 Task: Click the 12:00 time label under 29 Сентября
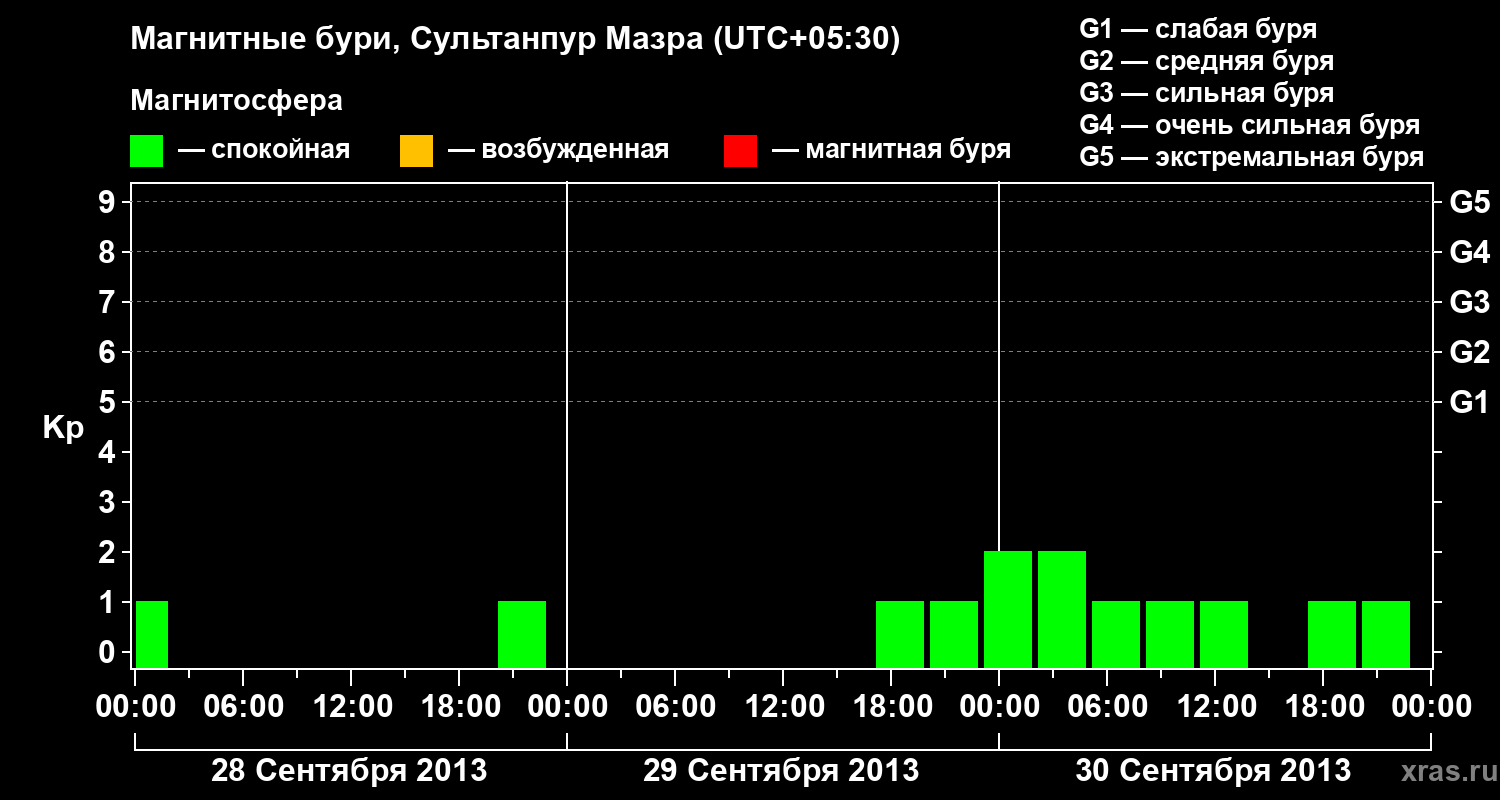[783, 707]
